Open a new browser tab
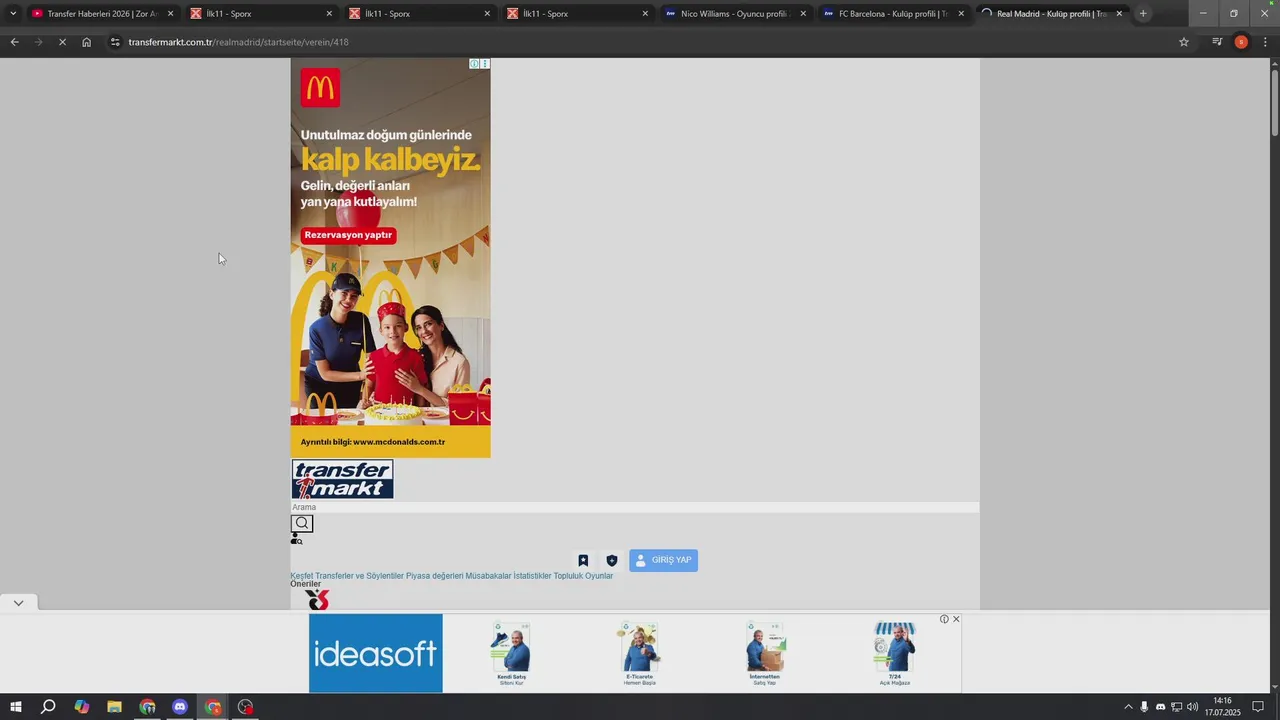The width and height of the screenshot is (1280, 720). pyautogui.click(x=1143, y=14)
